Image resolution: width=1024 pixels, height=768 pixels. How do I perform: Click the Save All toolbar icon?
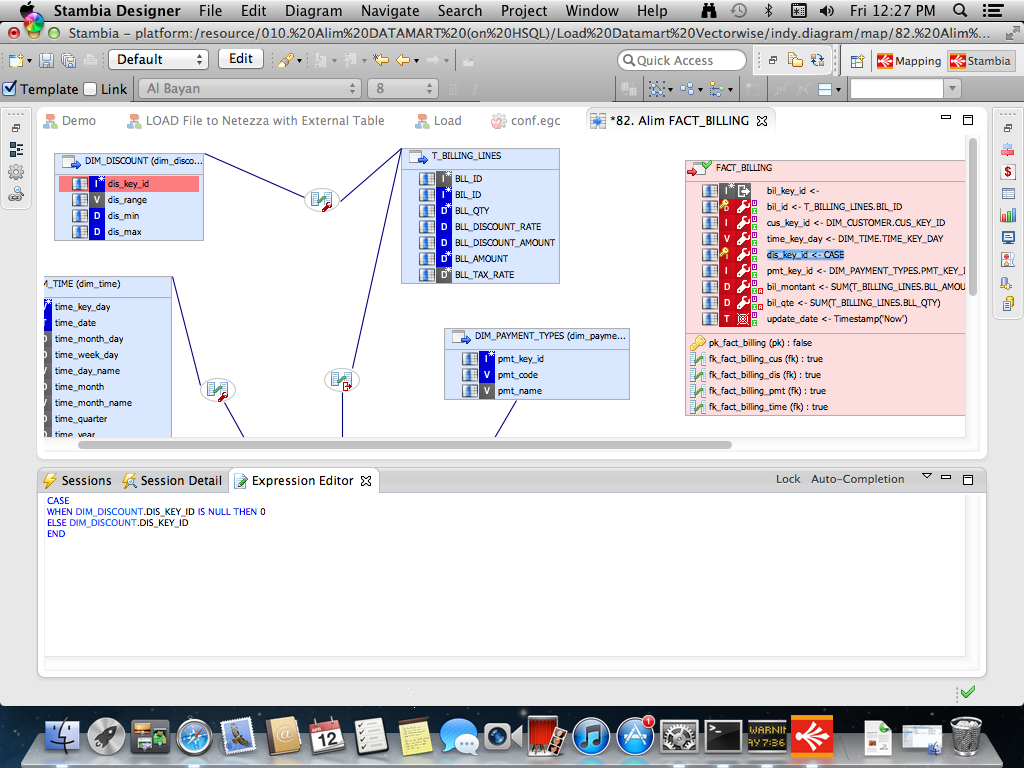[68, 61]
